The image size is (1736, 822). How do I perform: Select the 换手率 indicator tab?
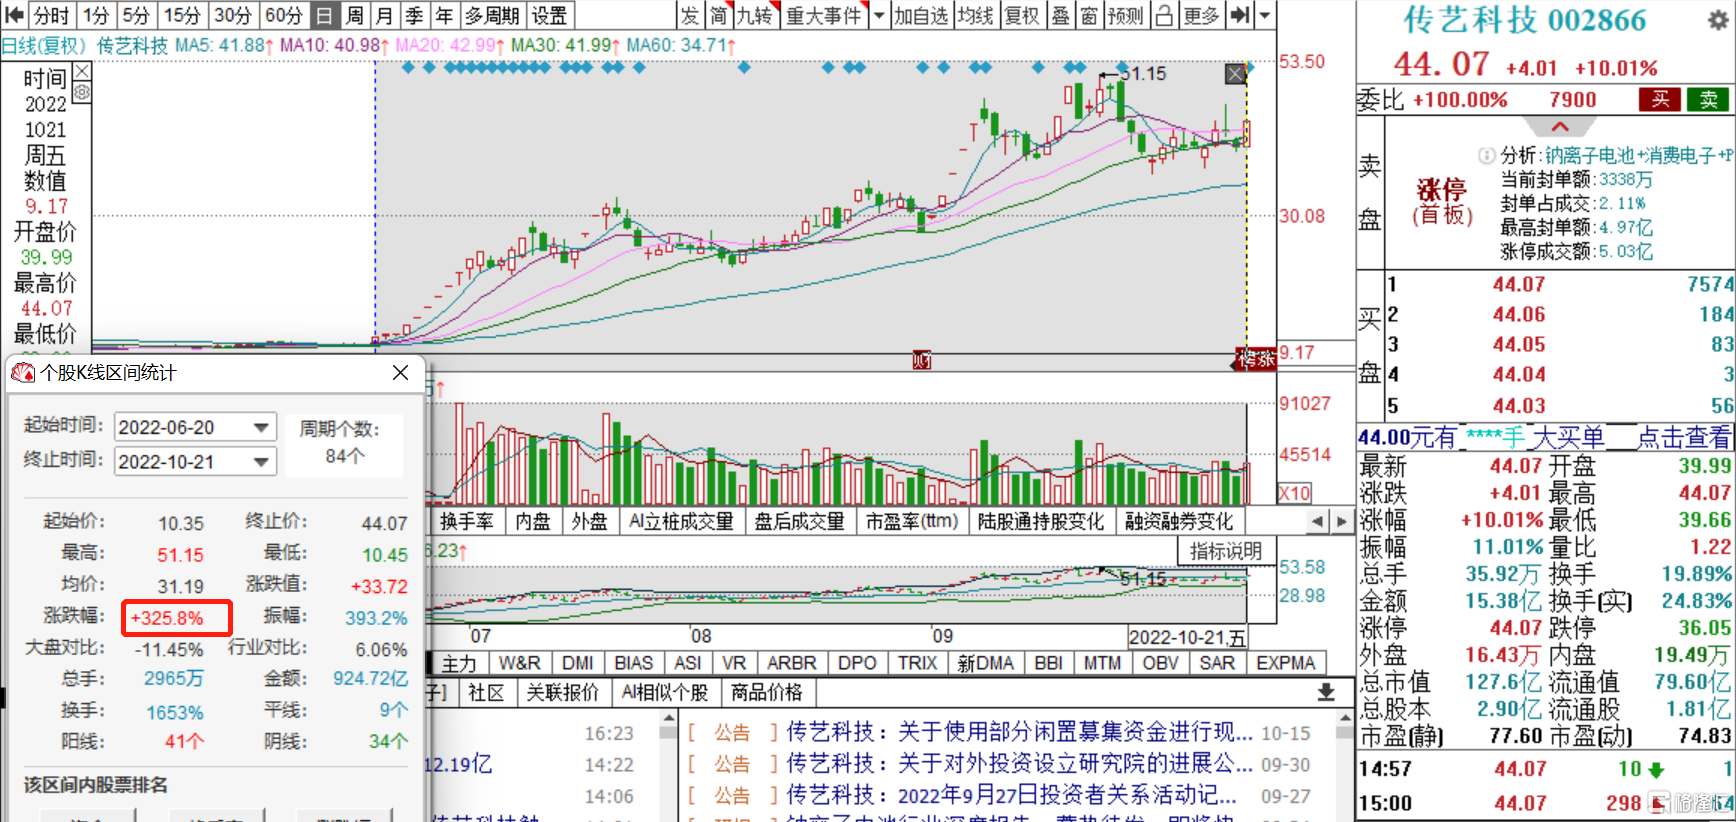point(466,521)
